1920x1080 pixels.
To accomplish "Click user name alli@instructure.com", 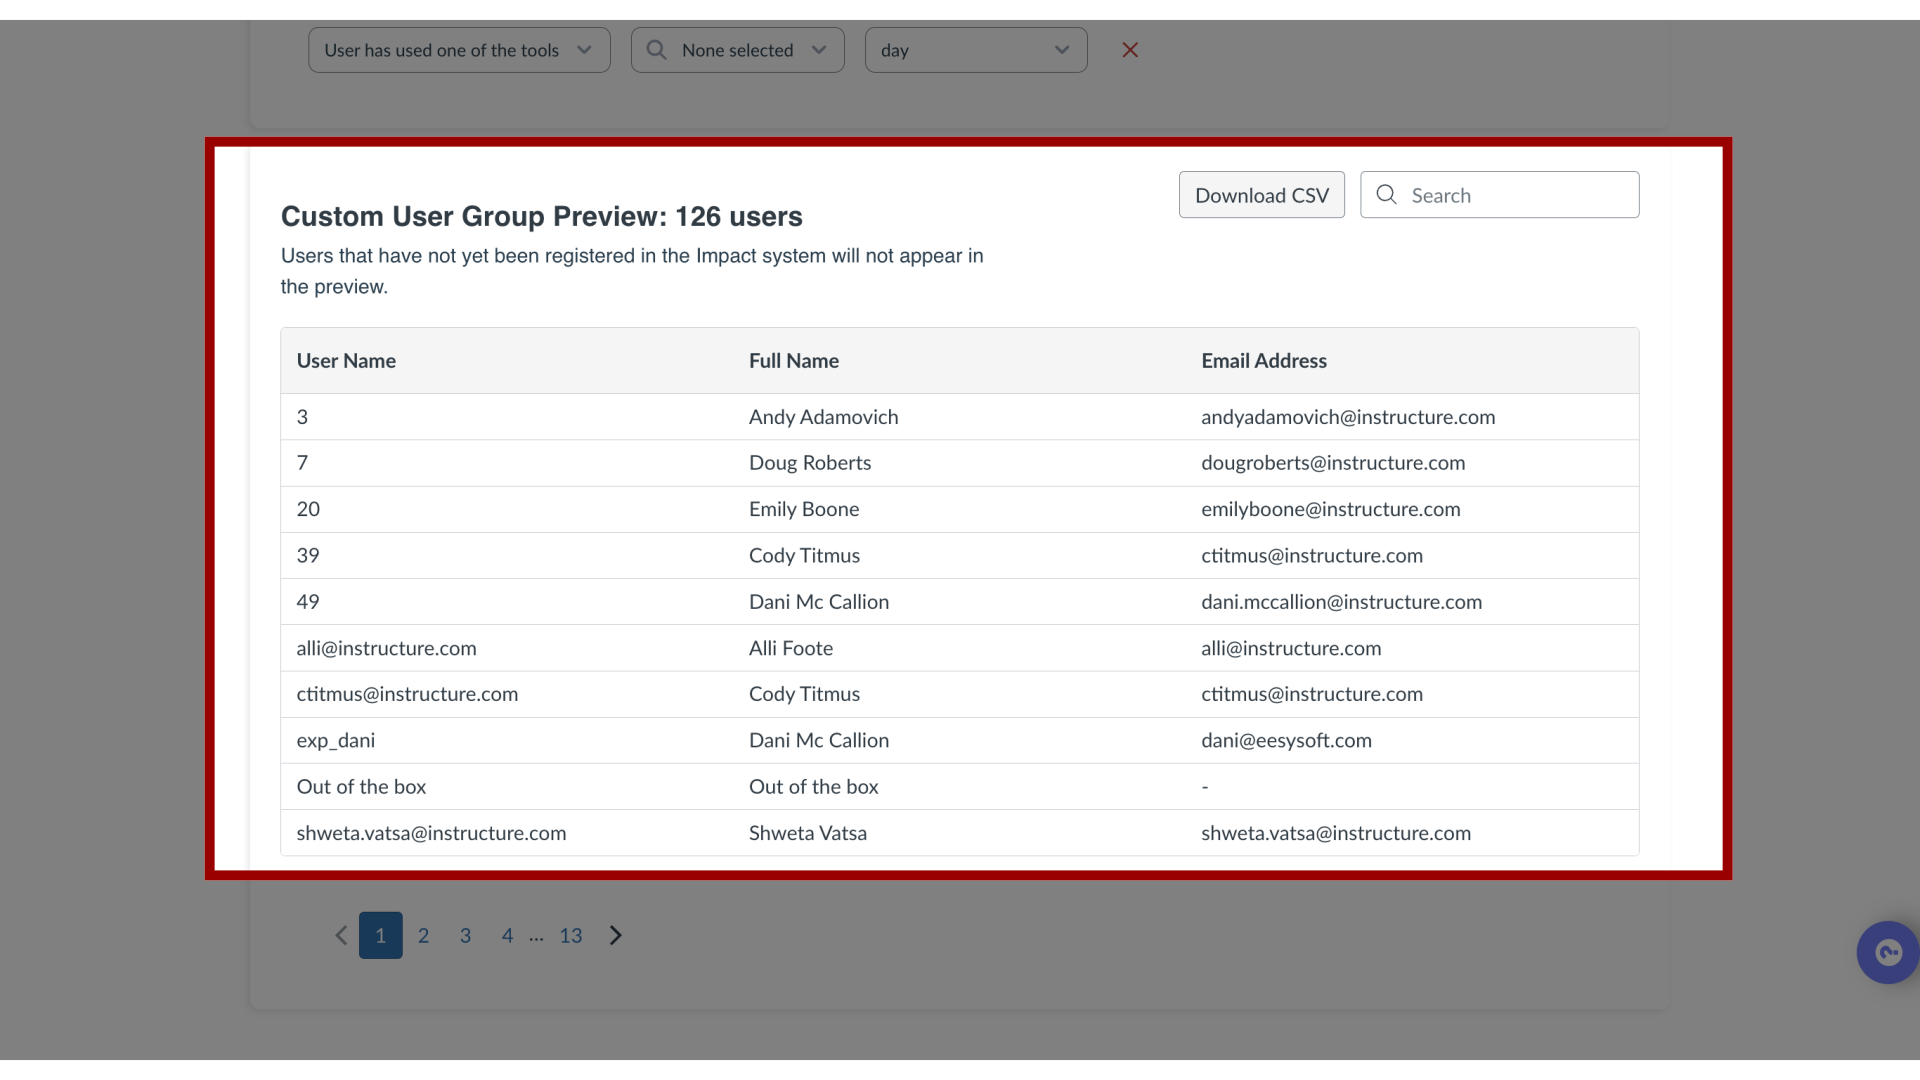I will (x=386, y=648).
